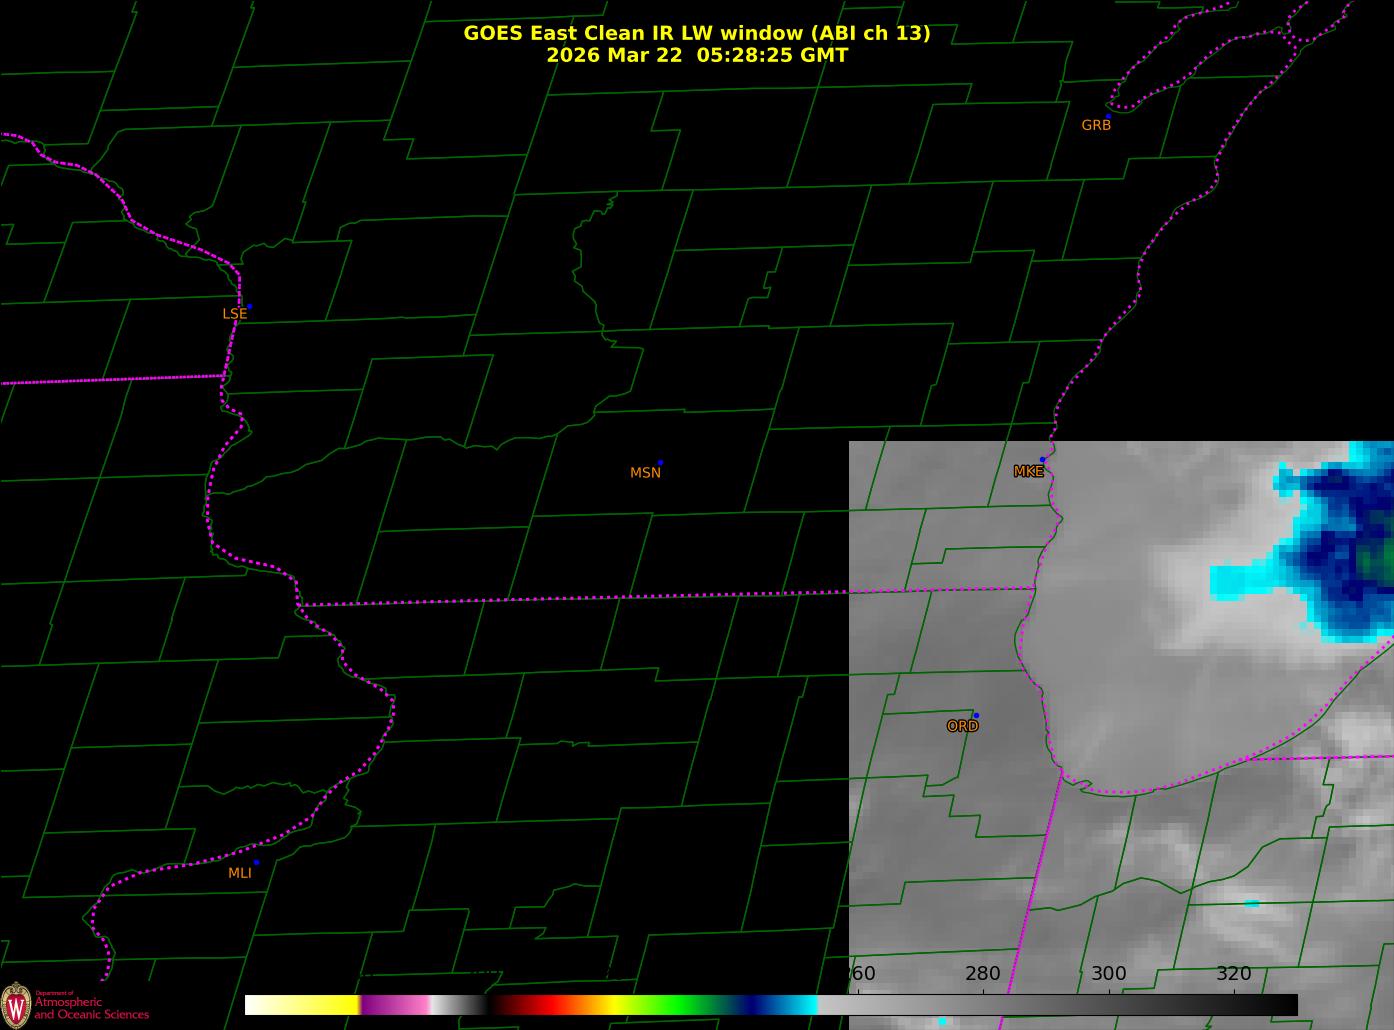Viewport: 1394px width, 1030px height.
Task: Click the Atmospheric and Oceanic Sciences text
Action: 92,1008
